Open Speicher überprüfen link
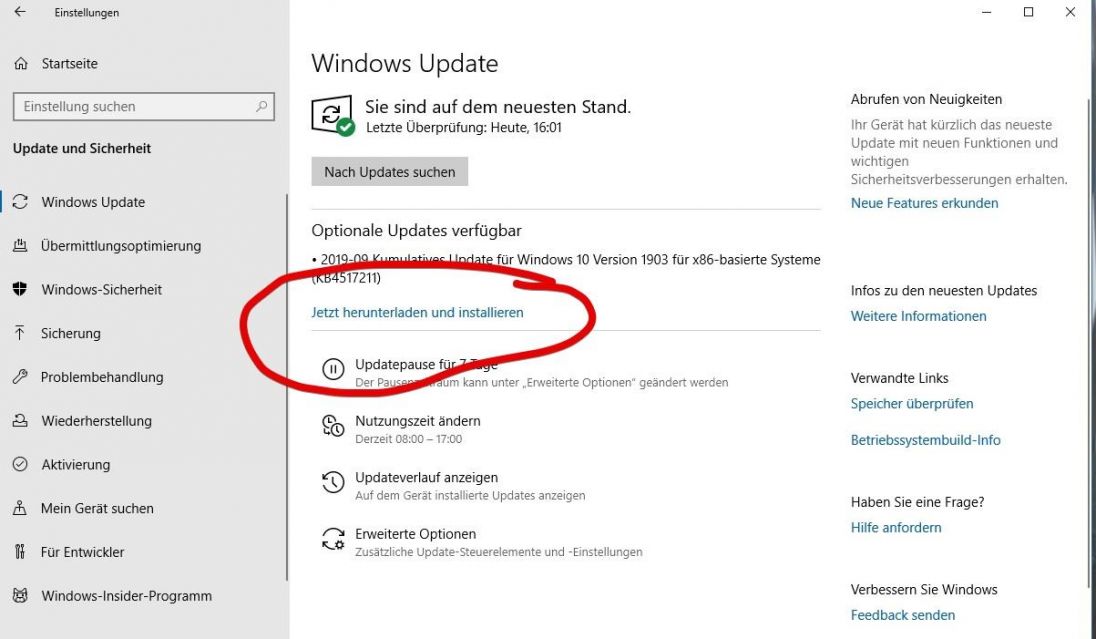The width and height of the screenshot is (1096, 639). coord(911,403)
